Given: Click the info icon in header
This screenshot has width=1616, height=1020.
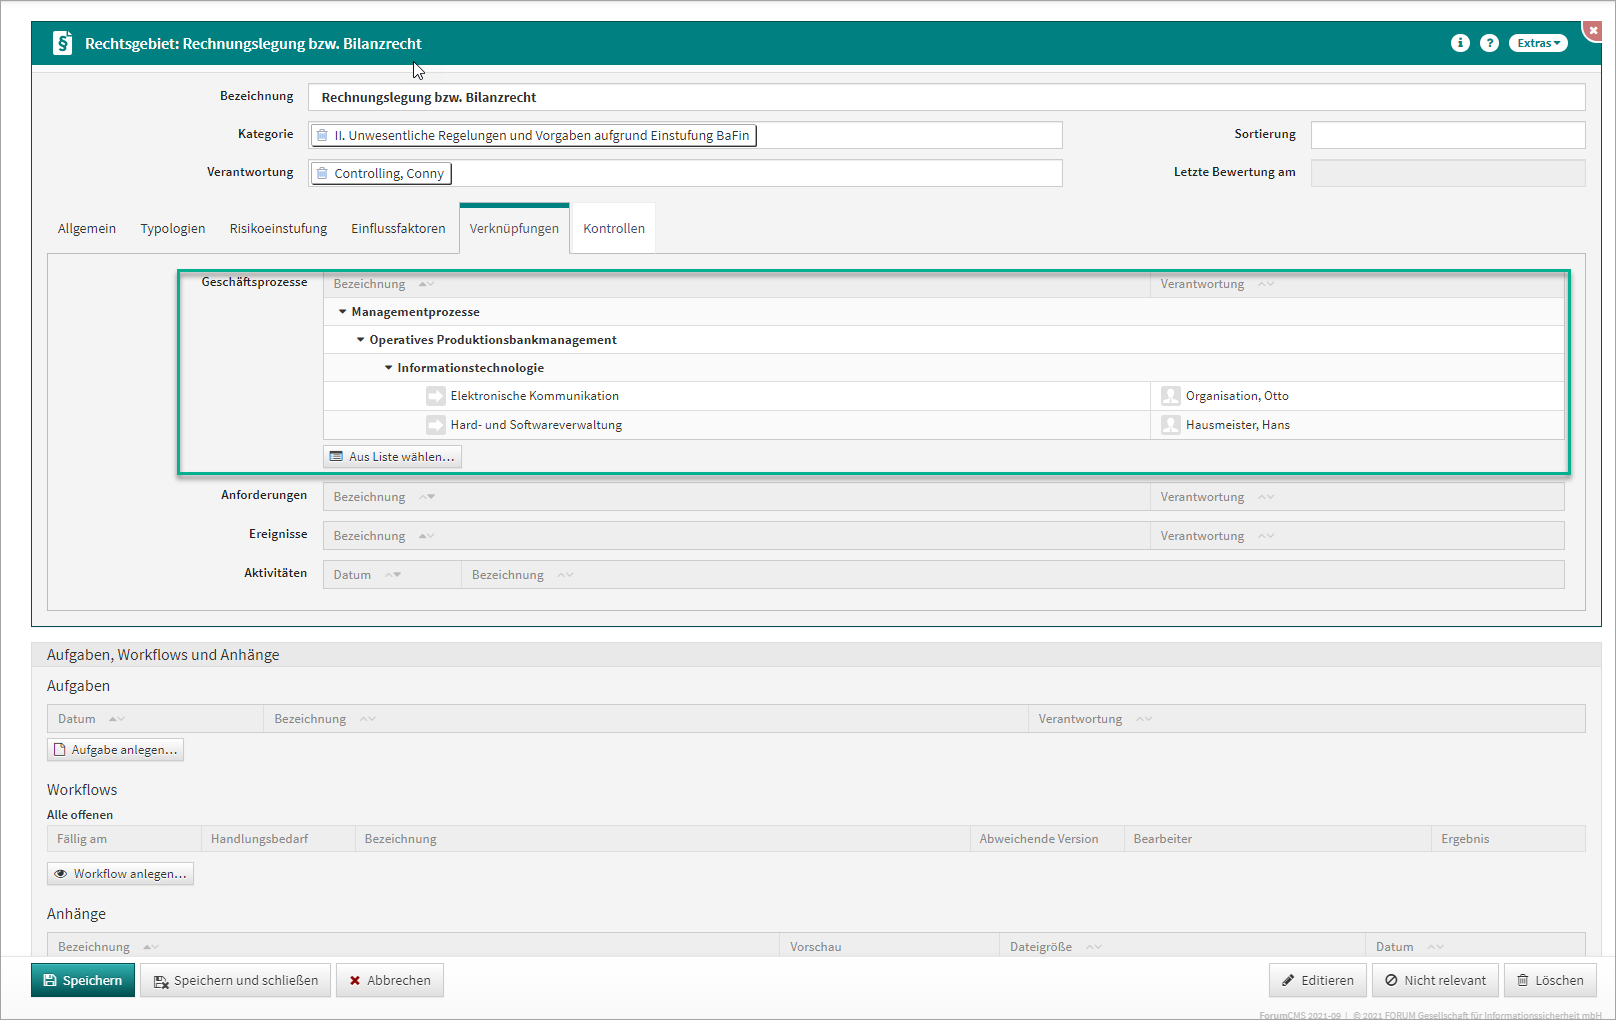Looking at the screenshot, I should 1460,43.
